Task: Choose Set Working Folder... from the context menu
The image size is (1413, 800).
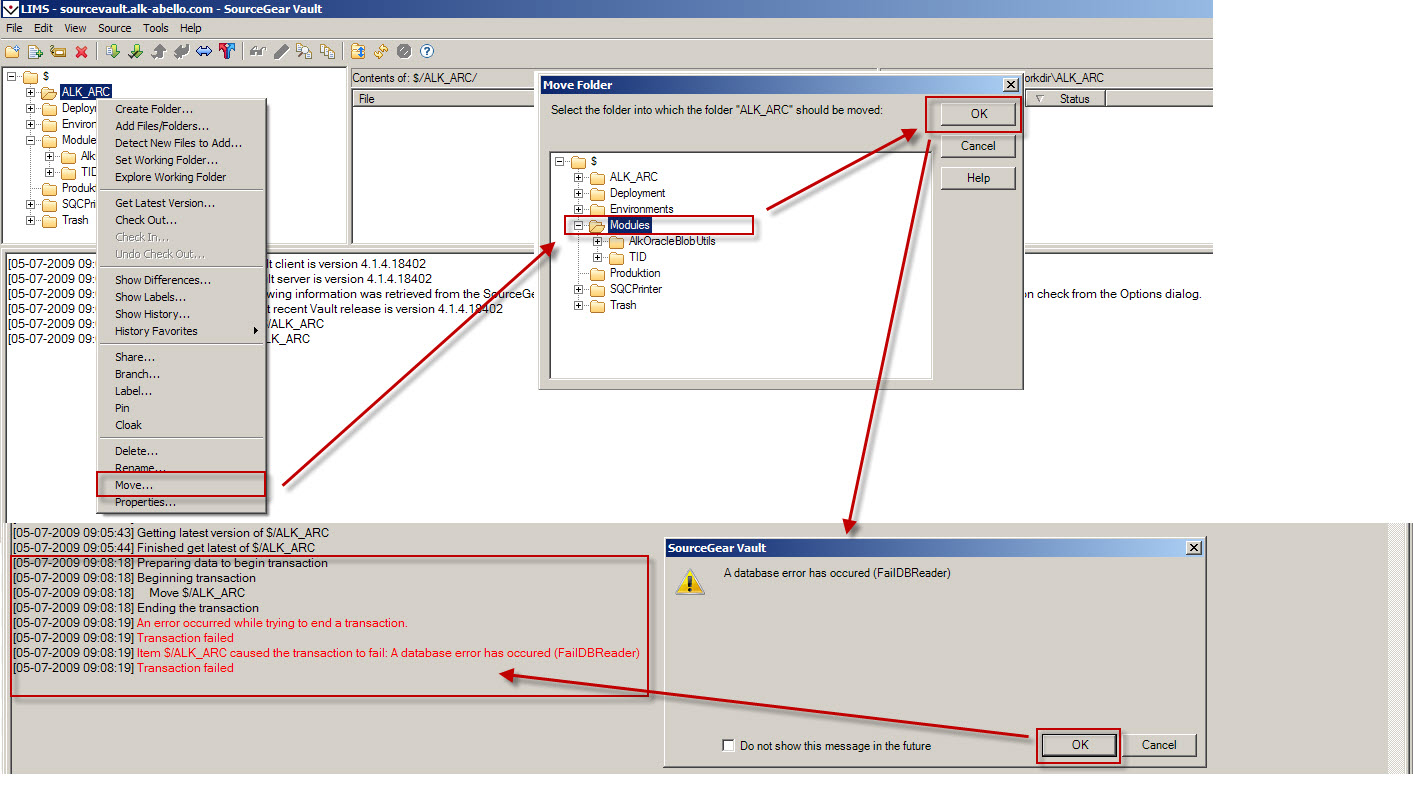Action: 181,160
